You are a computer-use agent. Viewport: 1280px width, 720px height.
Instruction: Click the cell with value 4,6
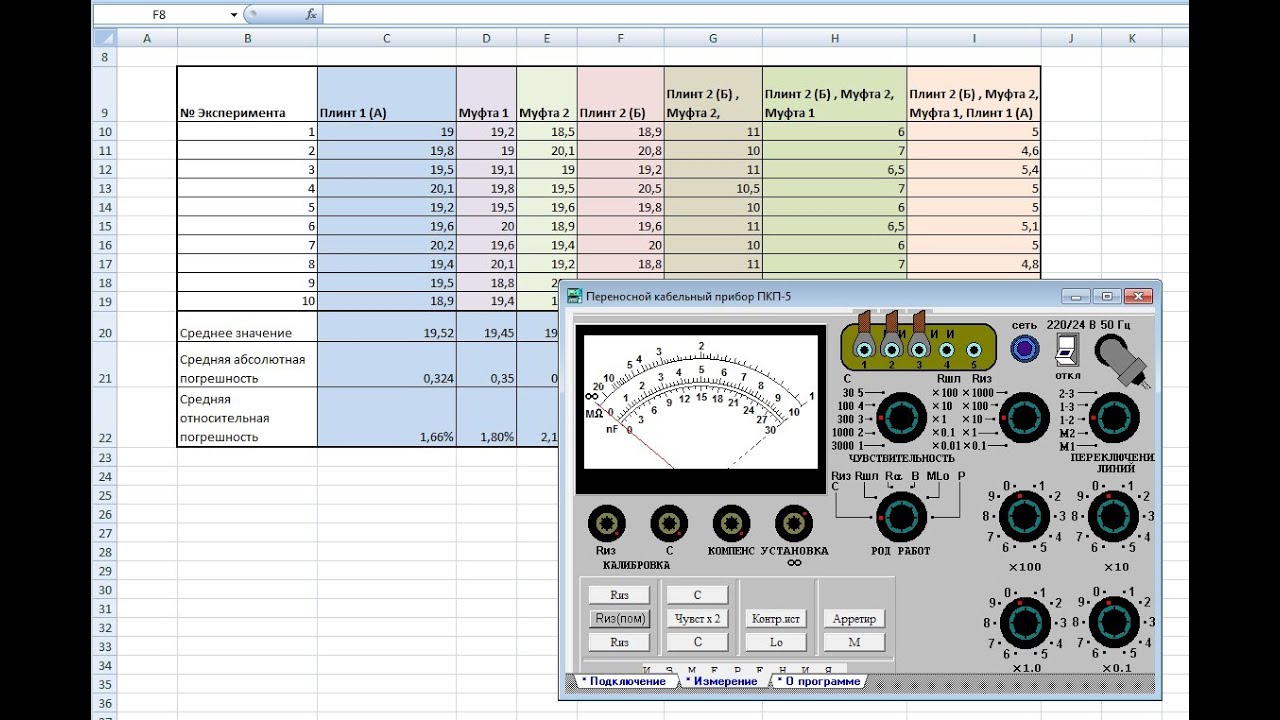974,151
